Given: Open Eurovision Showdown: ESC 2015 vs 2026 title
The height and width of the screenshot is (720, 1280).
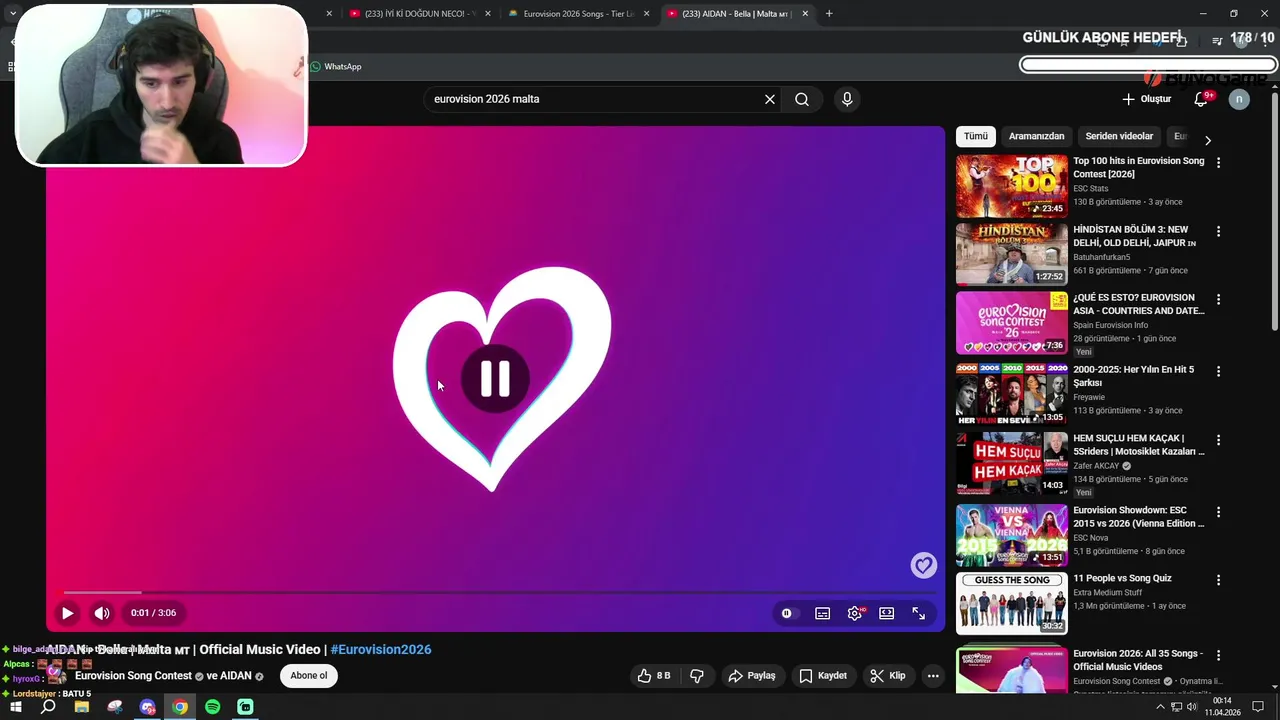Looking at the screenshot, I should click(1139, 517).
